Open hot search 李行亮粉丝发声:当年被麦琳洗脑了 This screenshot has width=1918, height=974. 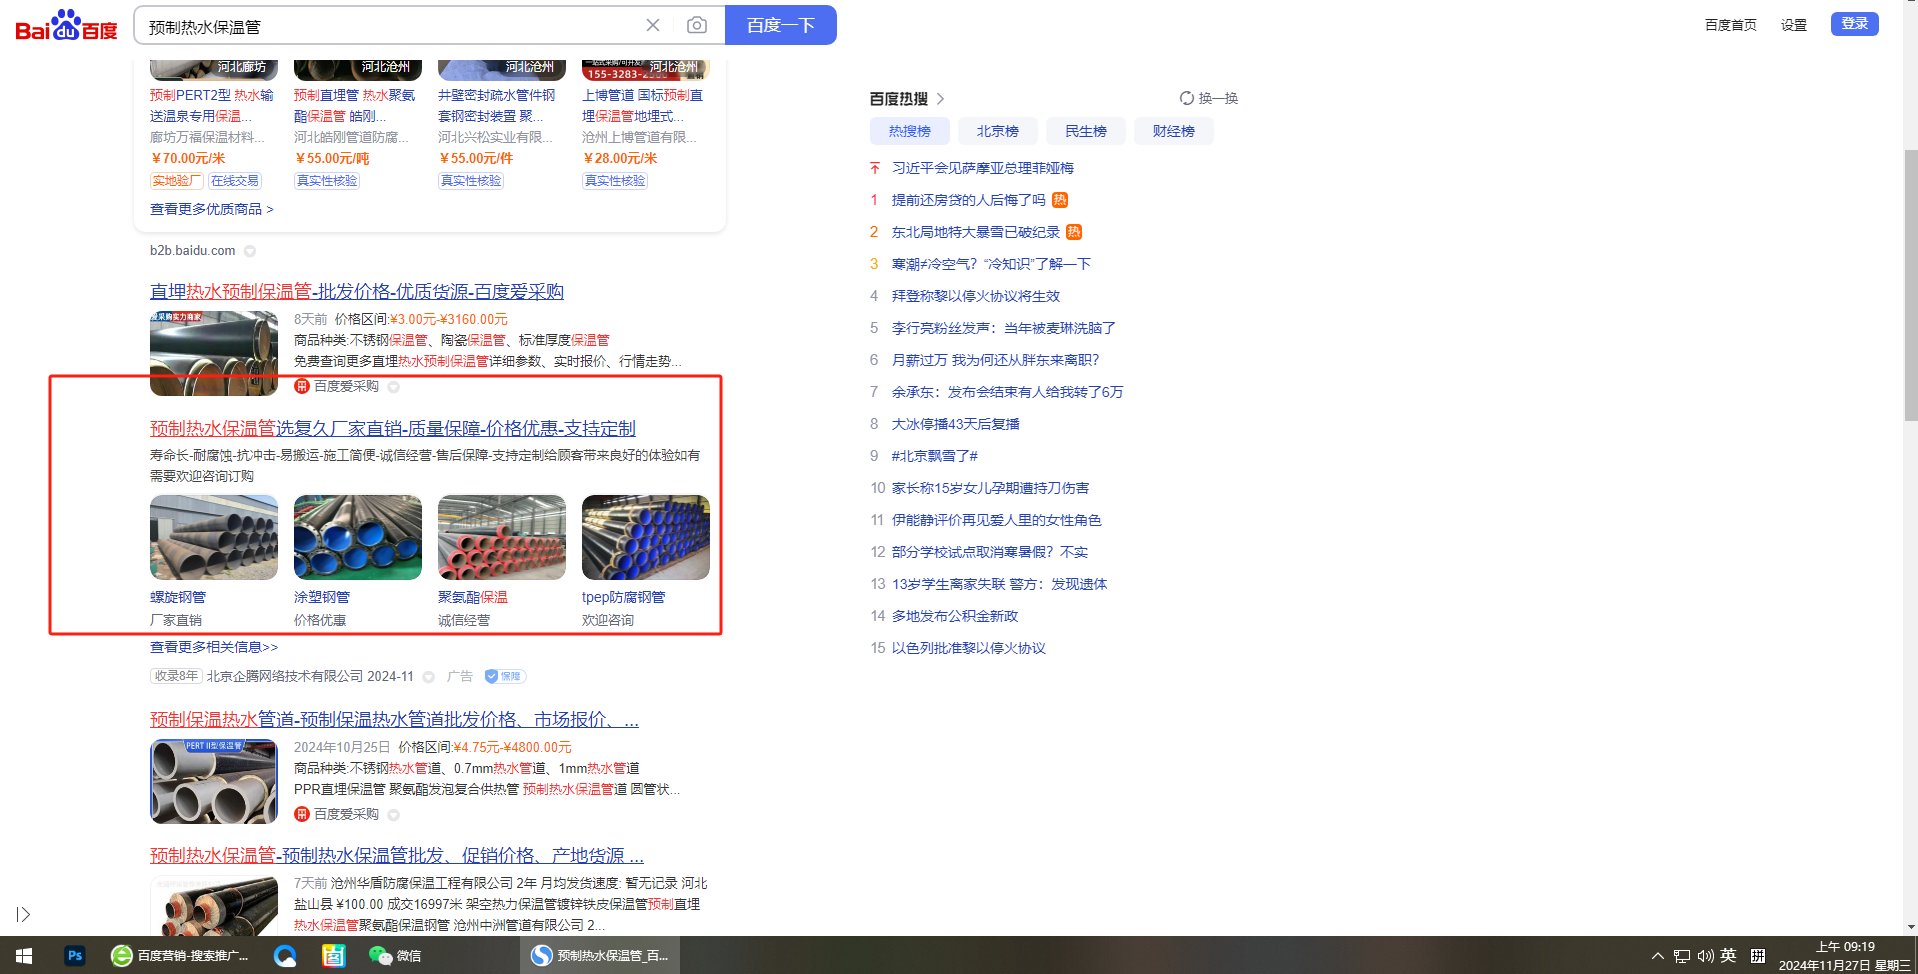[x=1004, y=328]
